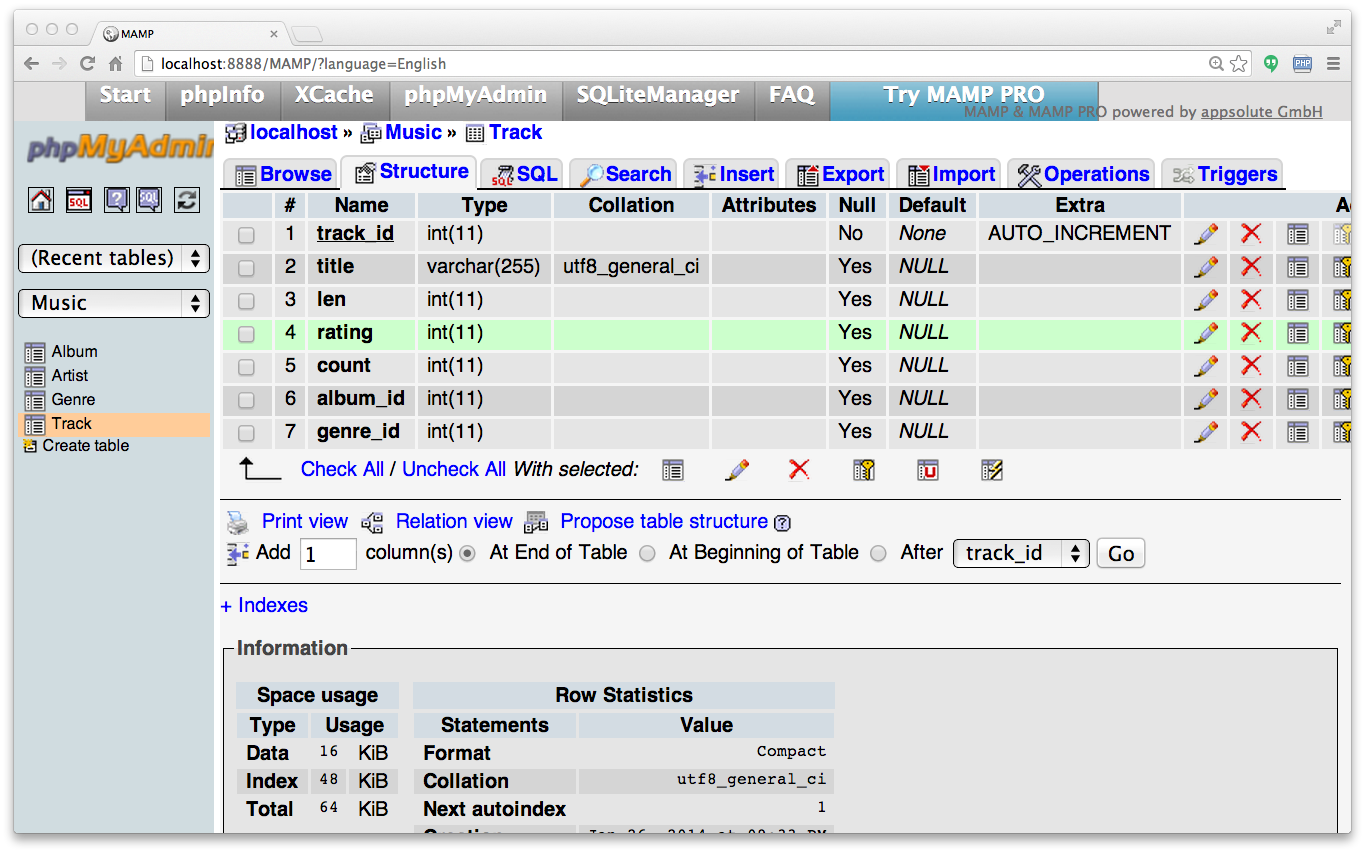This screenshot has height=853, width=1365.
Task: Add primary key icon in With selected
Action: point(864,470)
